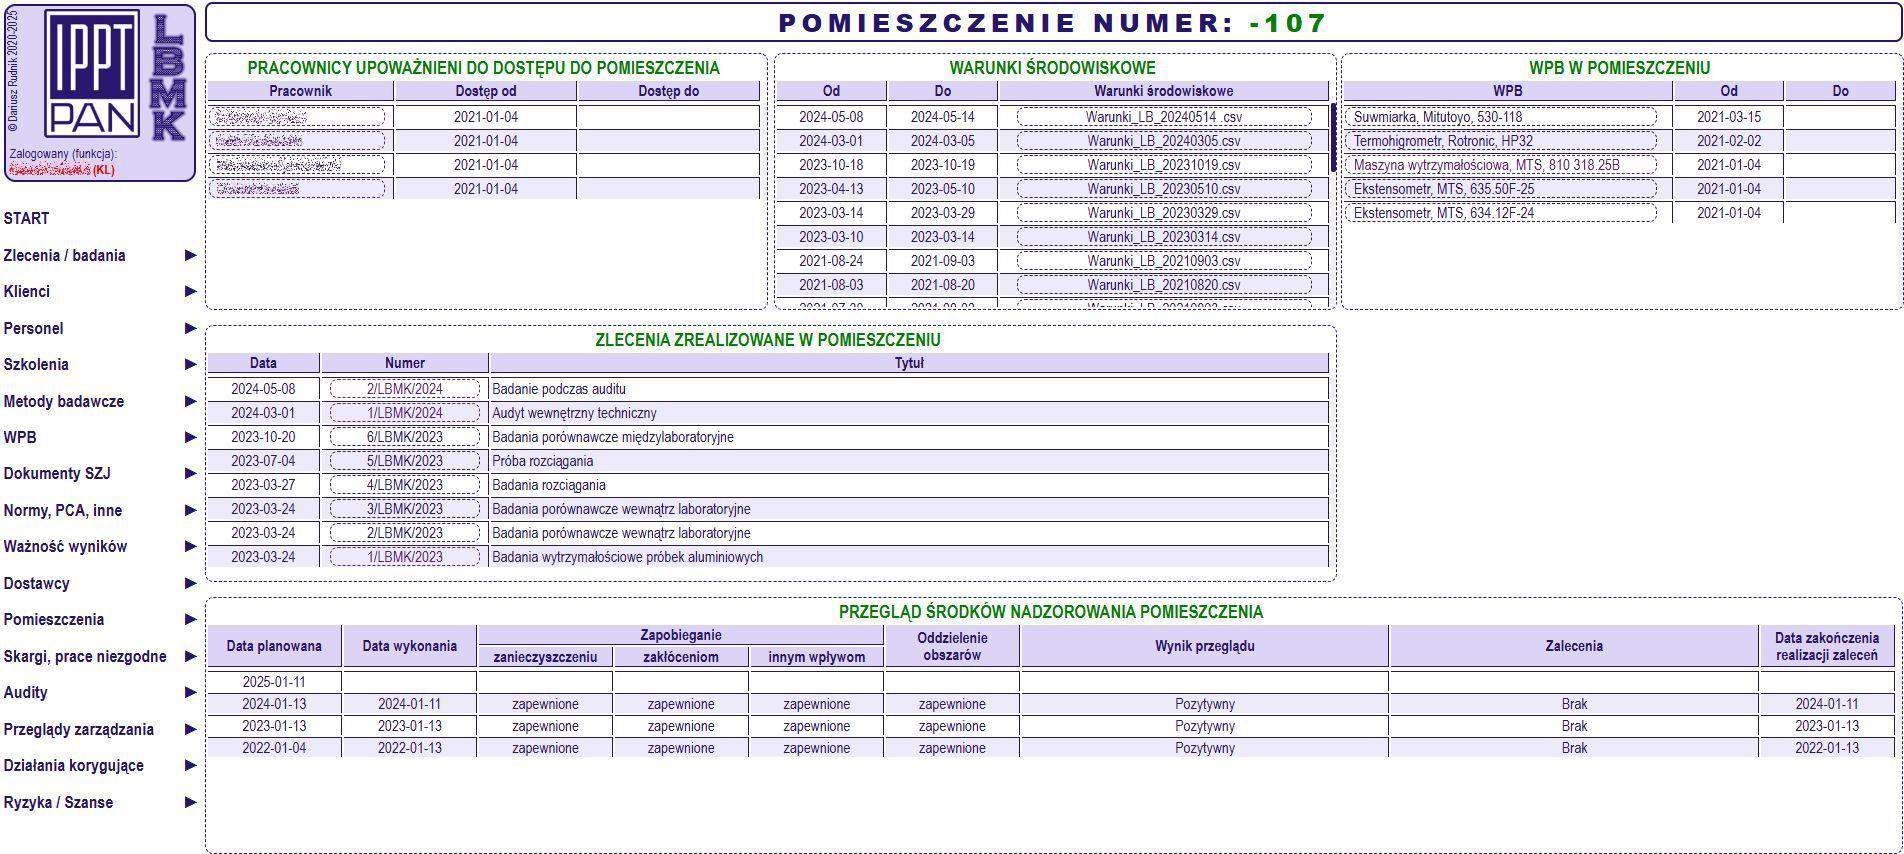Open order 2/LBMK/2024
Viewport: 1904px width, 854px height.
tap(405, 389)
